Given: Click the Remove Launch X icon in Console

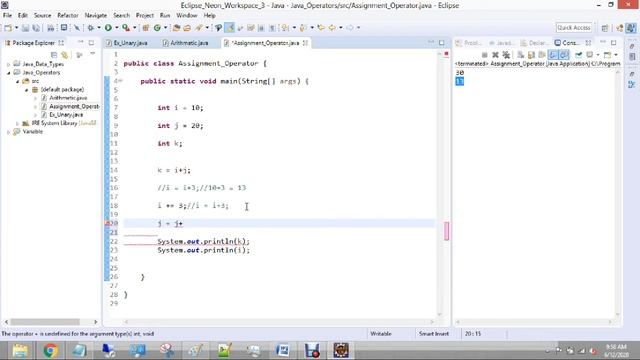Looking at the screenshot, I should pyautogui.click(x=496, y=55).
